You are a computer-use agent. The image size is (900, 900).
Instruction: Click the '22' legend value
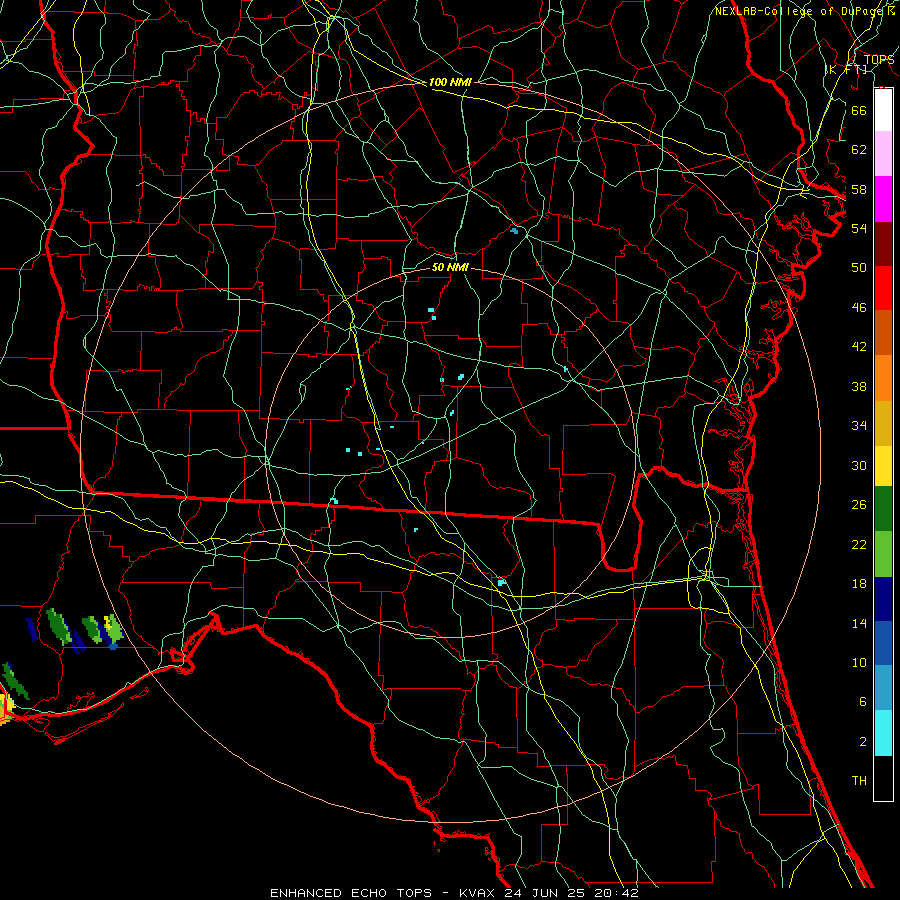[859, 545]
